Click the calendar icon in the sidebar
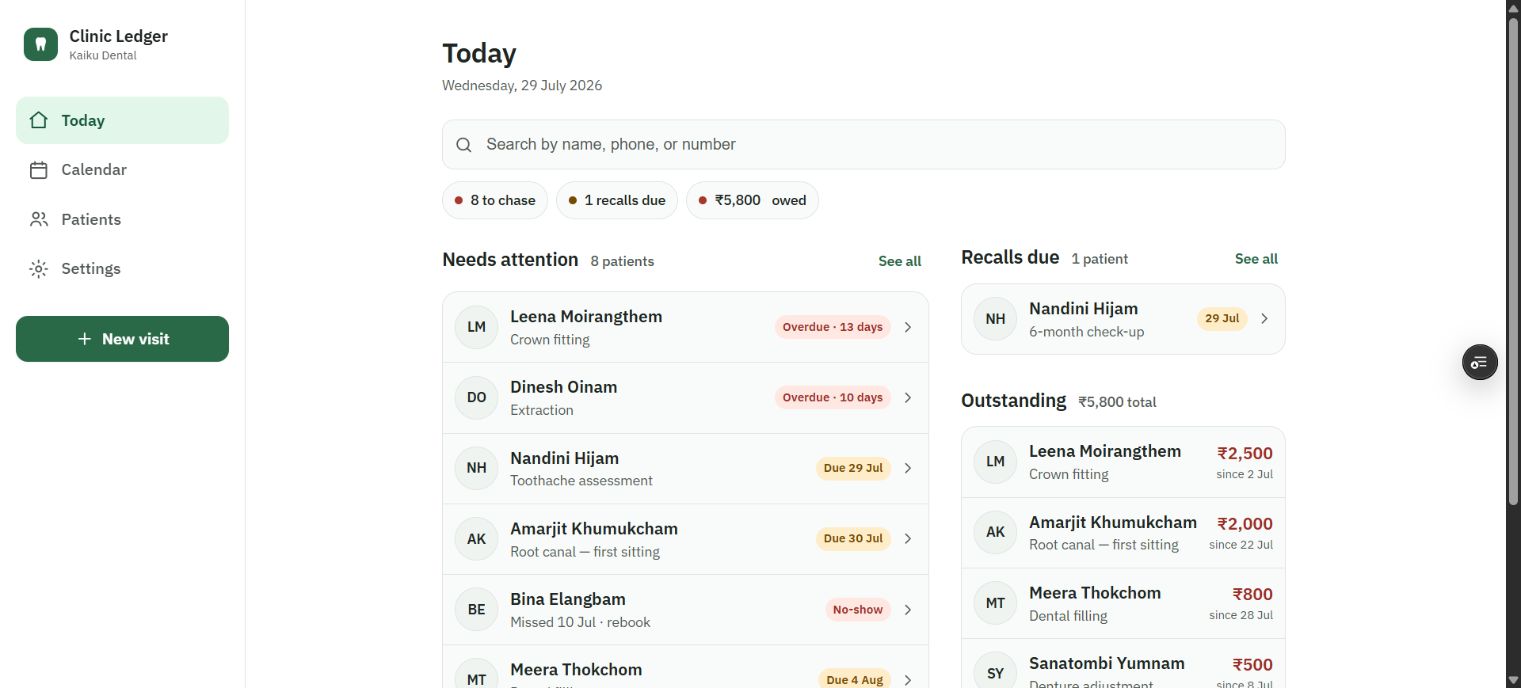 click(39, 170)
